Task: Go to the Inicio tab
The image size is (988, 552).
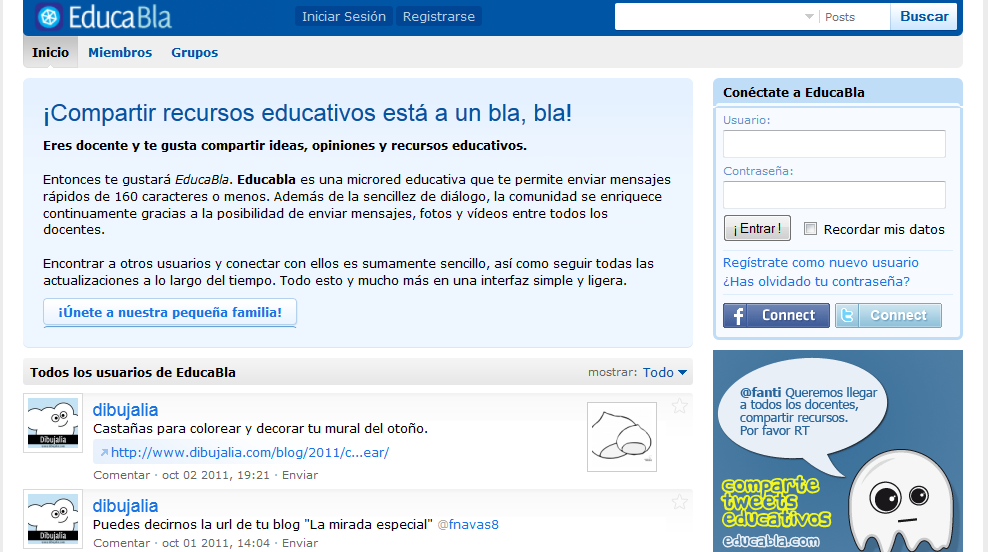Action: [x=50, y=52]
